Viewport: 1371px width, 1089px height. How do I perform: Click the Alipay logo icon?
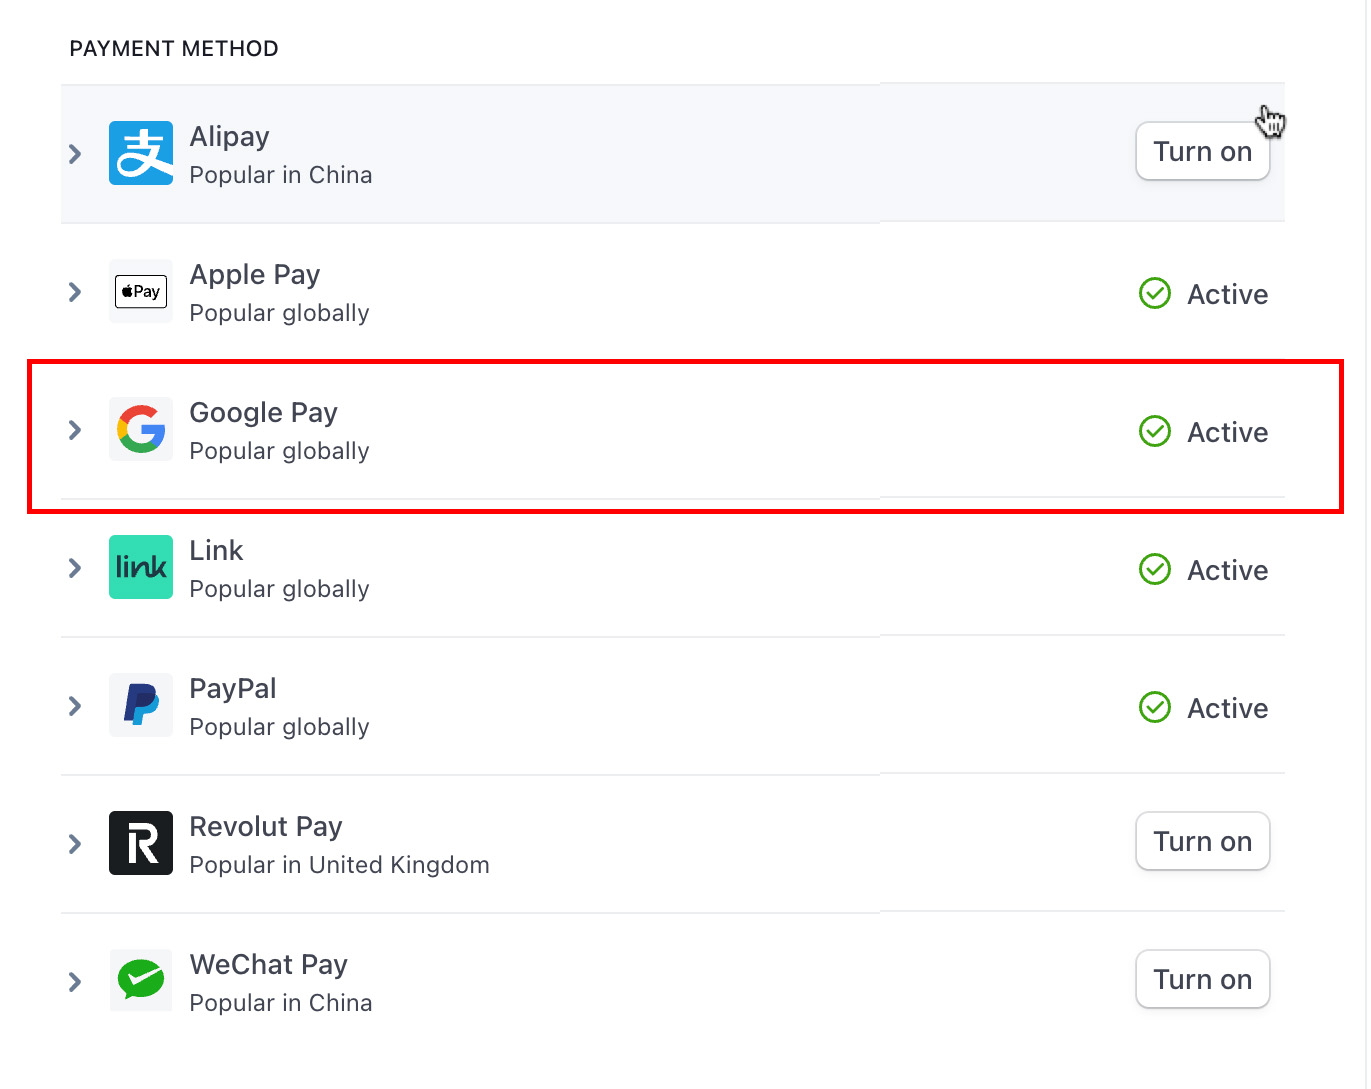click(x=141, y=153)
